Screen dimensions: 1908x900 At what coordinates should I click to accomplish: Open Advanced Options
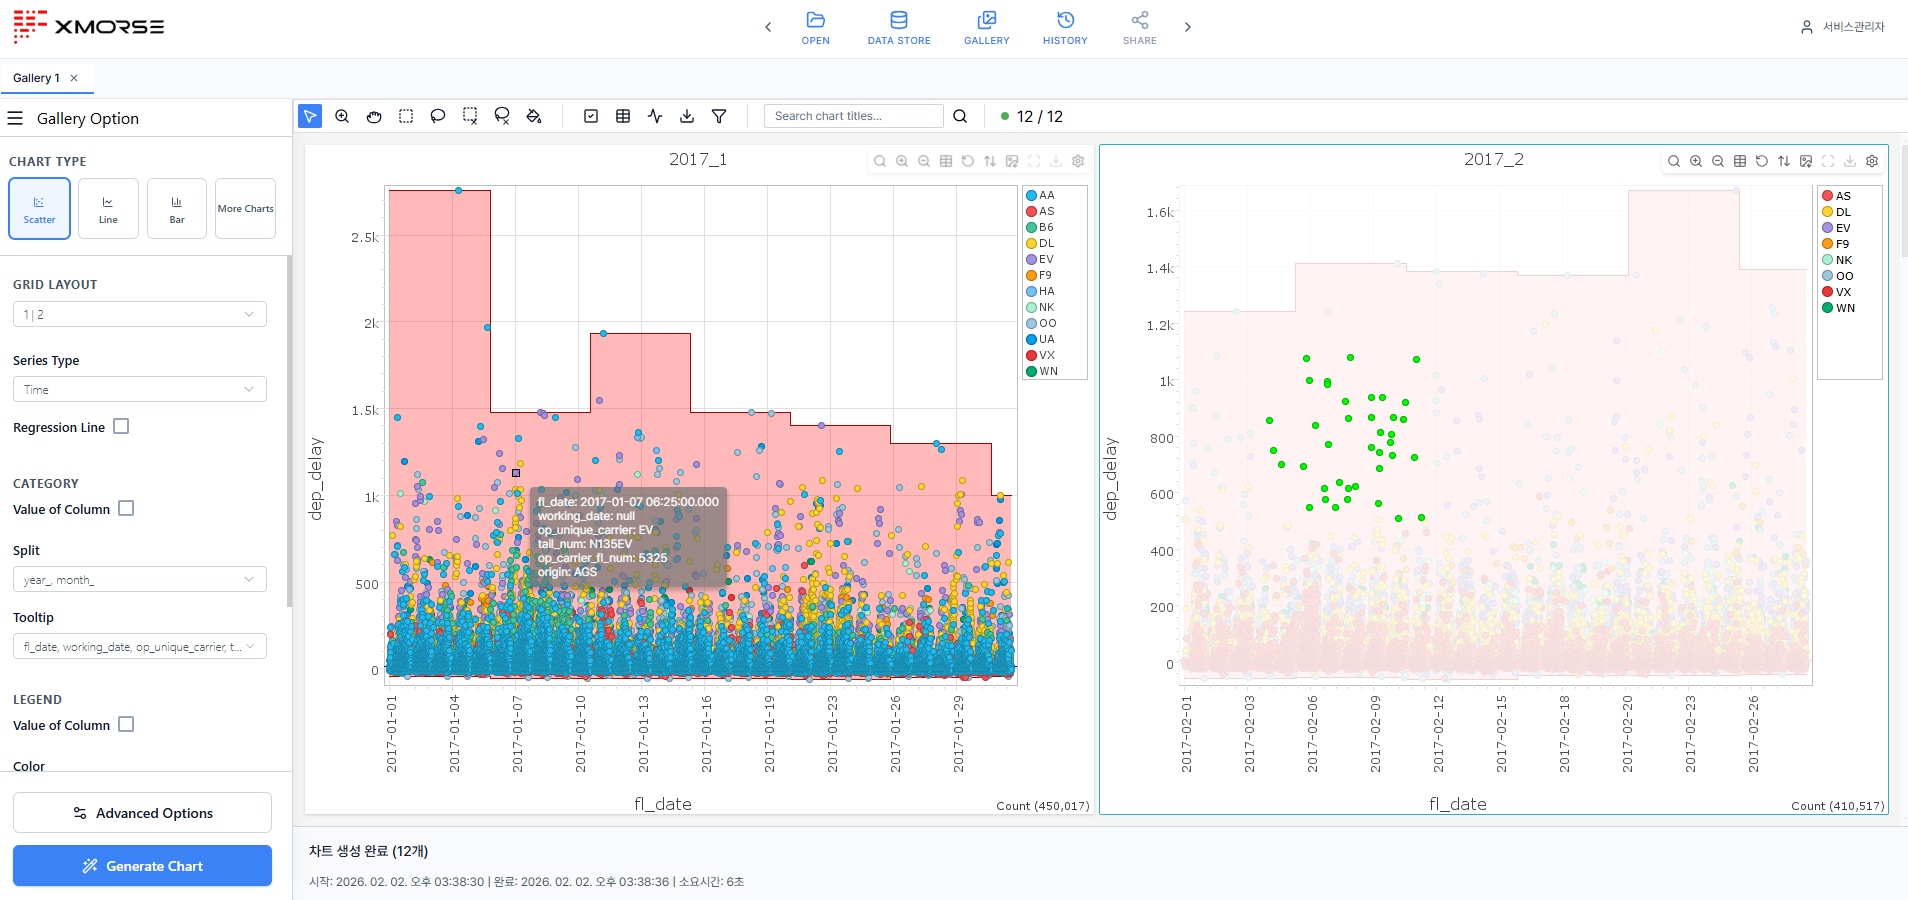142,813
